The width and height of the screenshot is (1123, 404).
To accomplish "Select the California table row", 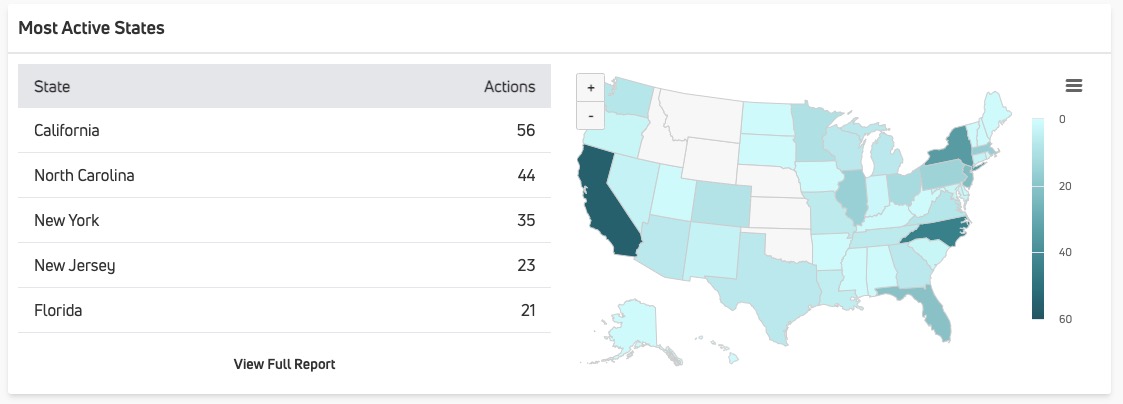I will [284, 130].
